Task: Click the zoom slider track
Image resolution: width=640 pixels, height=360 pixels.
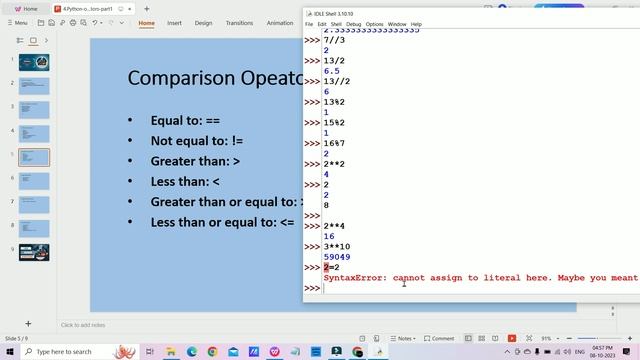Action: (599, 338)
